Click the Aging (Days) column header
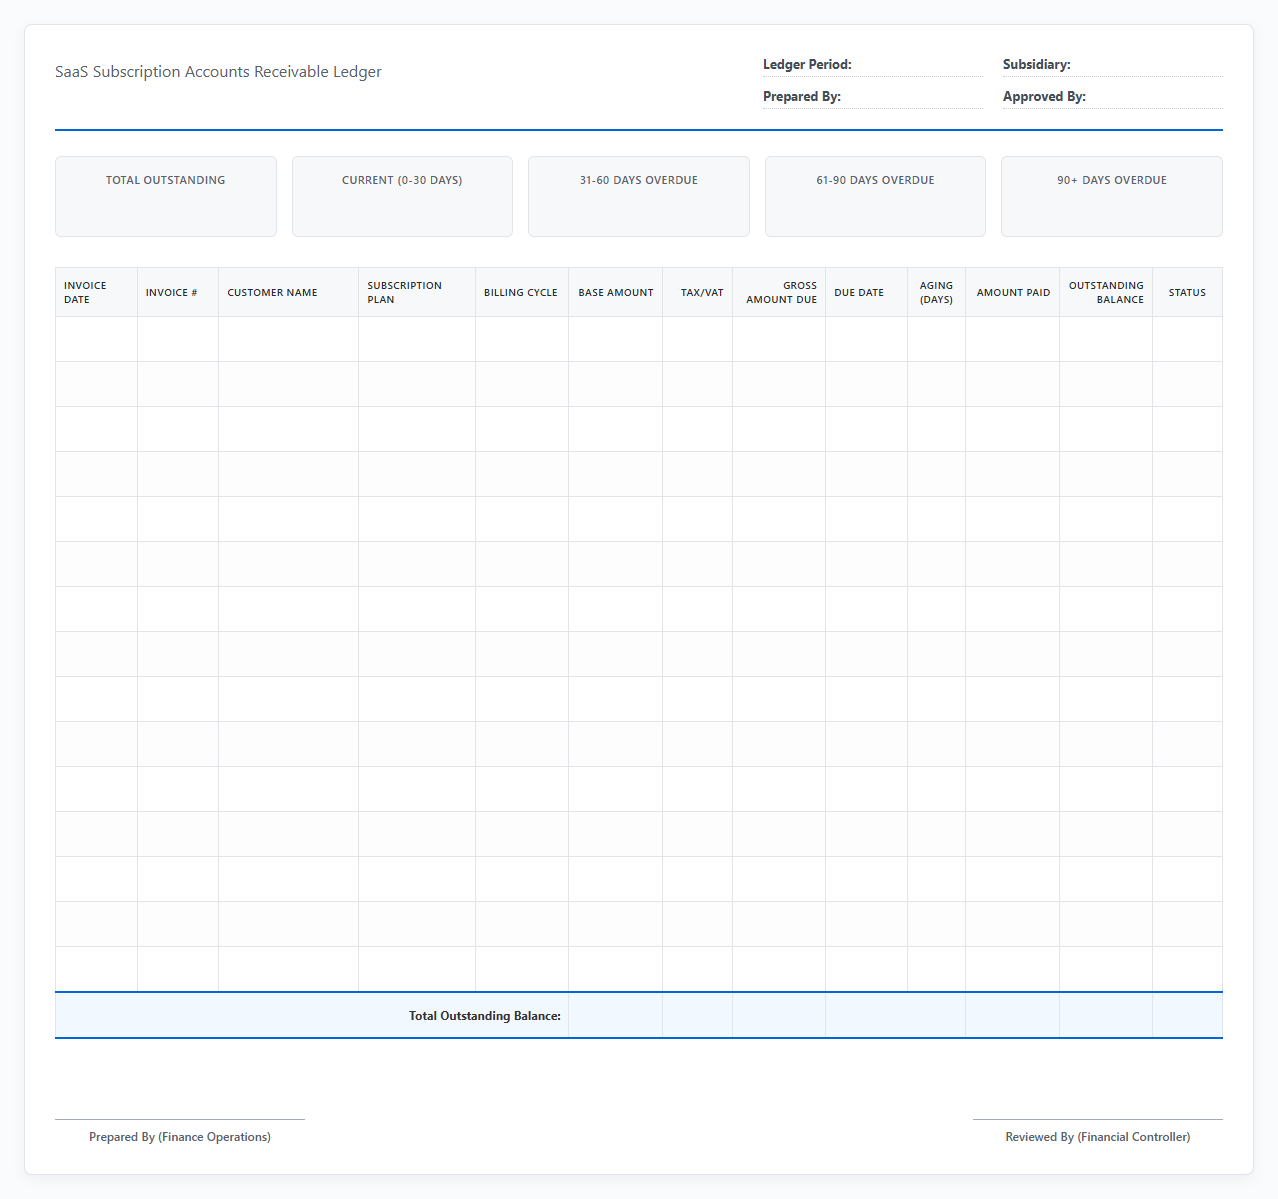Image resolution: width=1278 pixels, height=1199 pixels. tap(936, 292)
